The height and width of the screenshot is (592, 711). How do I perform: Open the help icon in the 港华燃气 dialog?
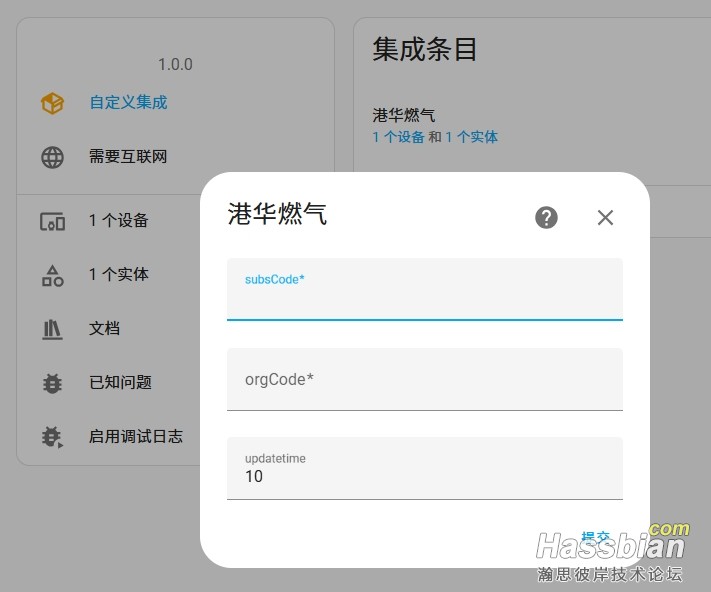click(546, 218)
